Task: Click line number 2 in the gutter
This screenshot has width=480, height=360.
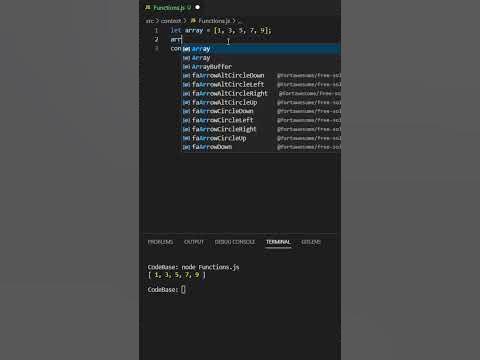Action: tap(156, 40)
